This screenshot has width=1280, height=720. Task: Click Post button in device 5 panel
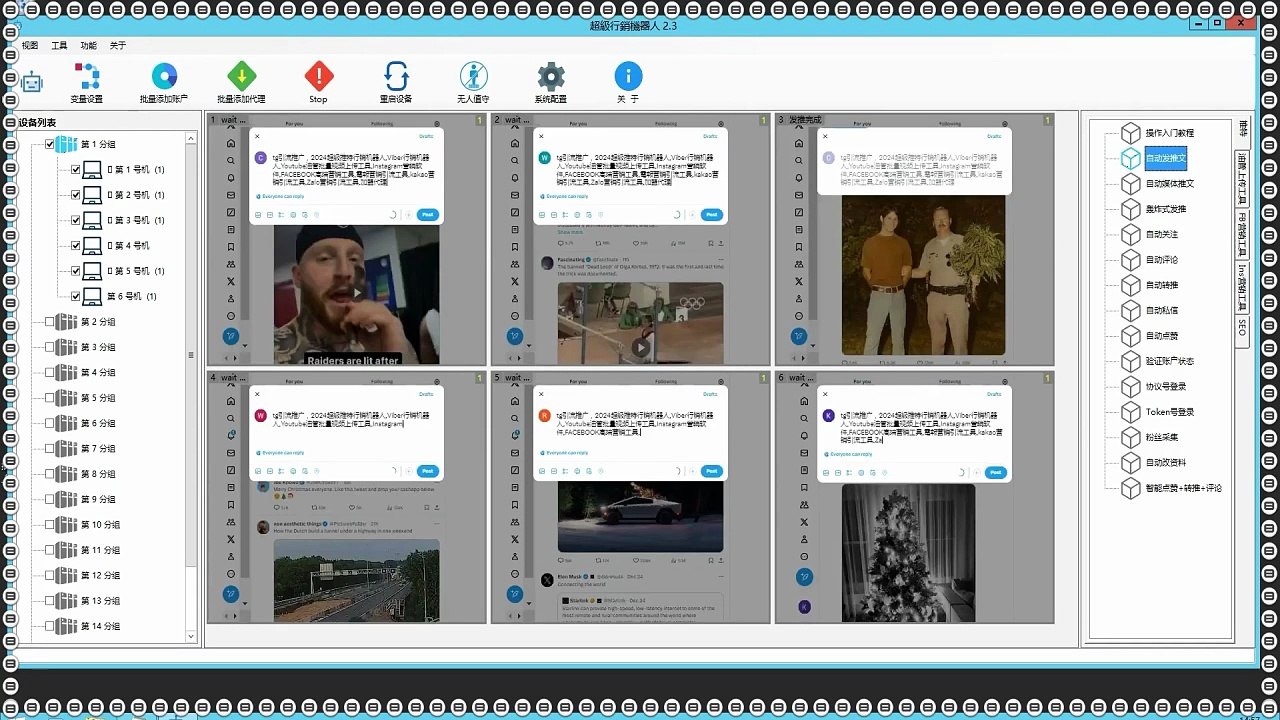711,471
